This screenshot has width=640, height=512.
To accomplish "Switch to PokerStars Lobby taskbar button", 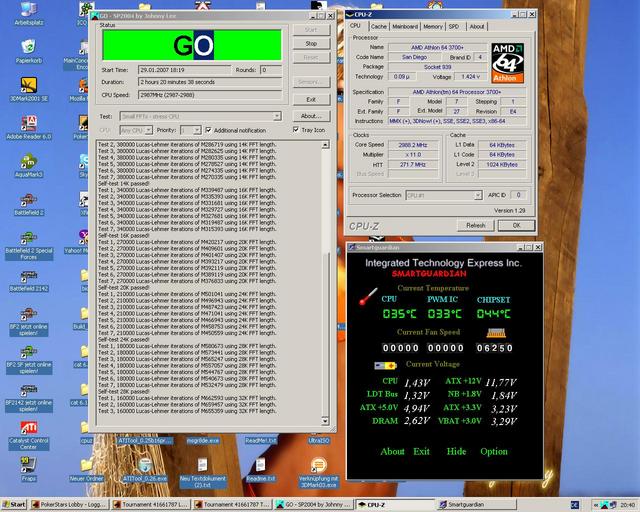I will 69,505.
